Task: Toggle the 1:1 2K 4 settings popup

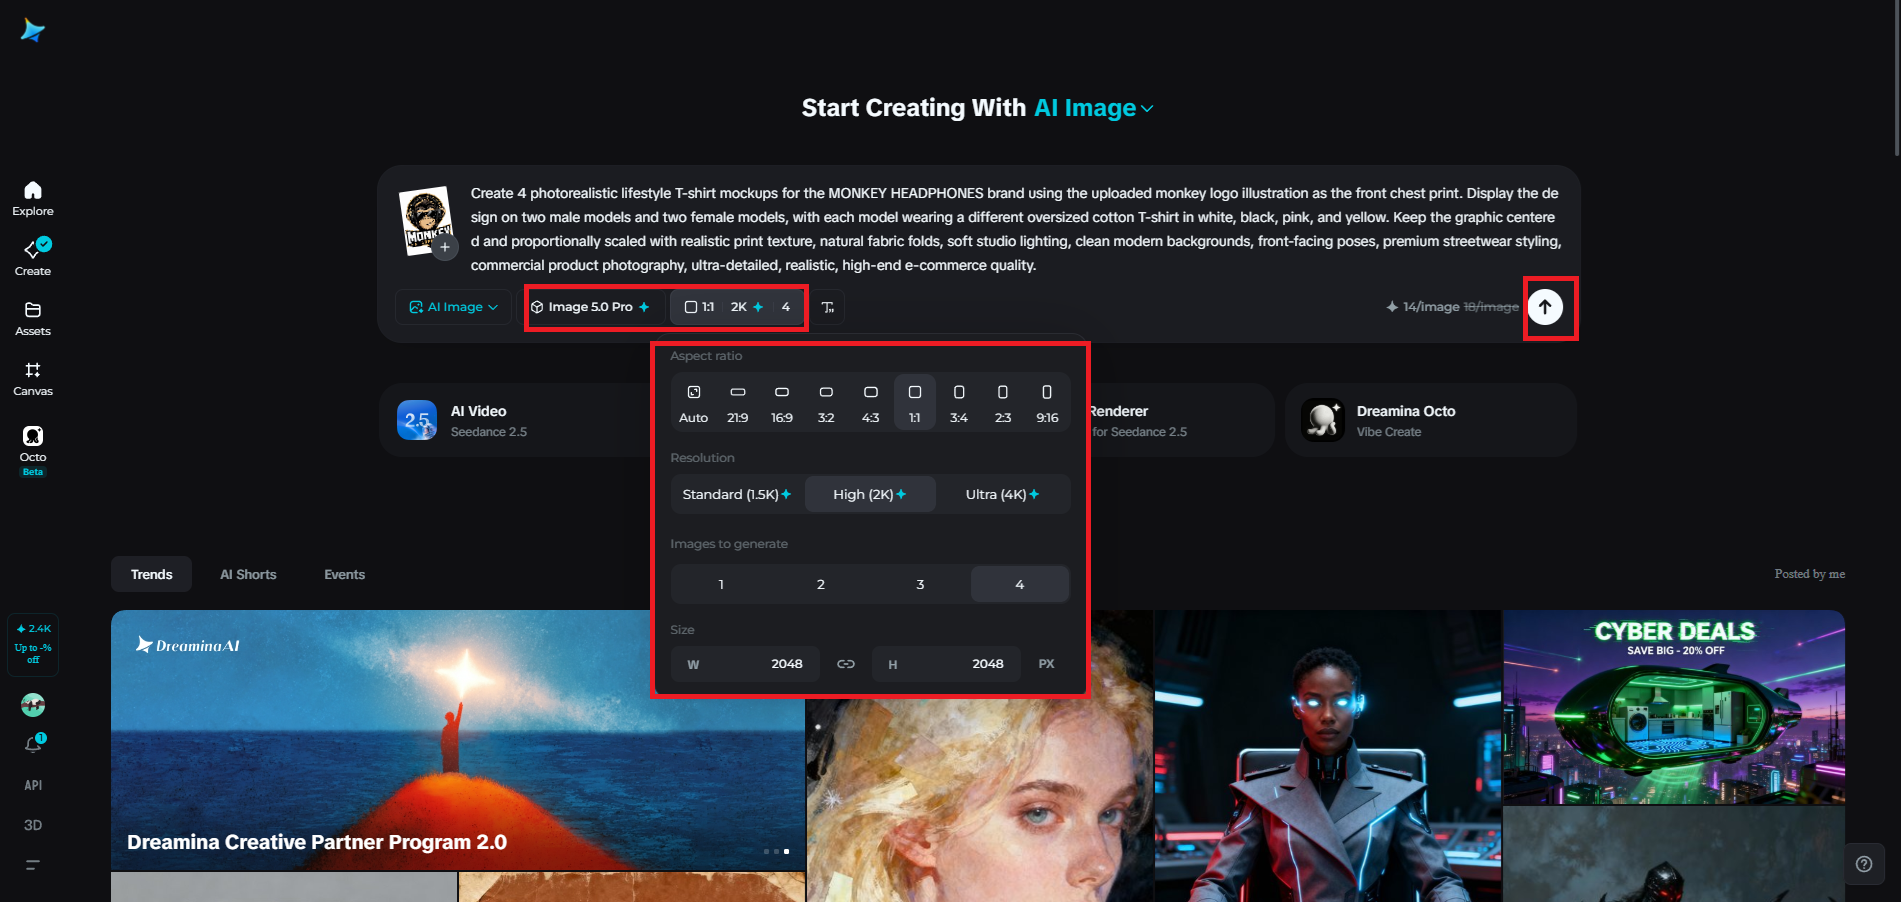Action: pyautogui.click(x=738, y=307)
